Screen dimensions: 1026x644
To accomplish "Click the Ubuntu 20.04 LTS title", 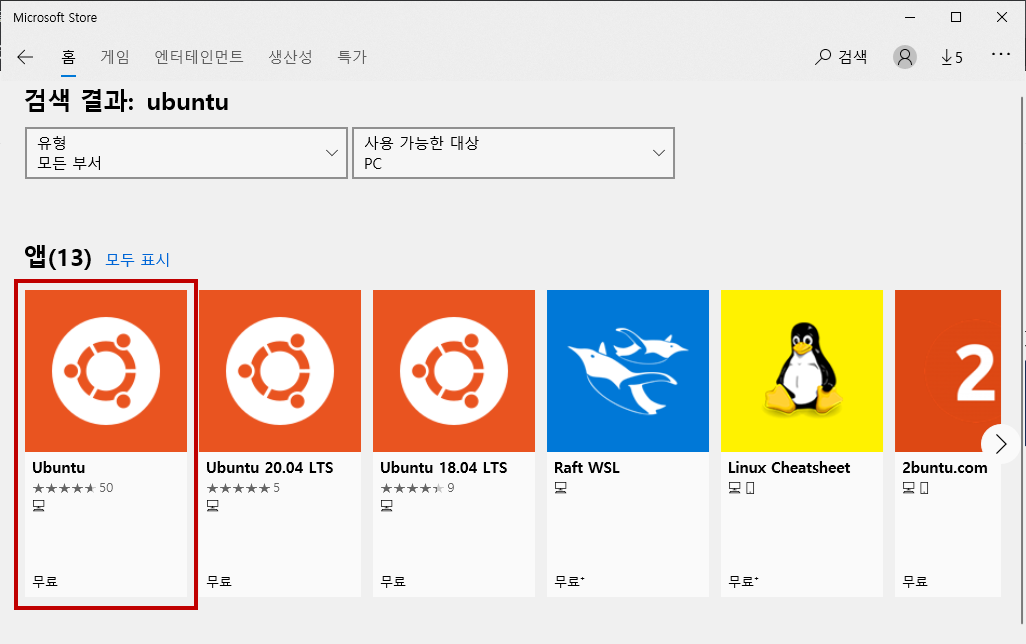I will click(x=270, y=468).
